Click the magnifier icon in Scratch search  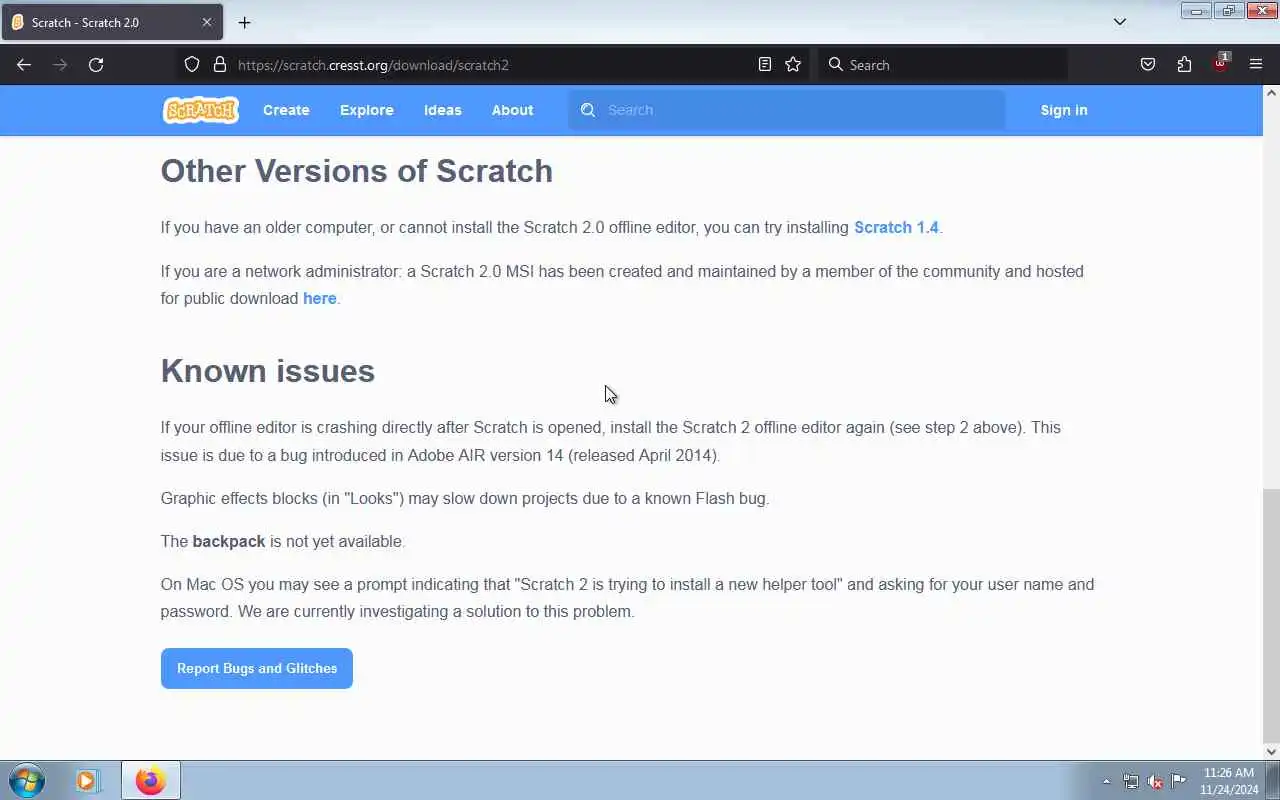pos(588,110)
